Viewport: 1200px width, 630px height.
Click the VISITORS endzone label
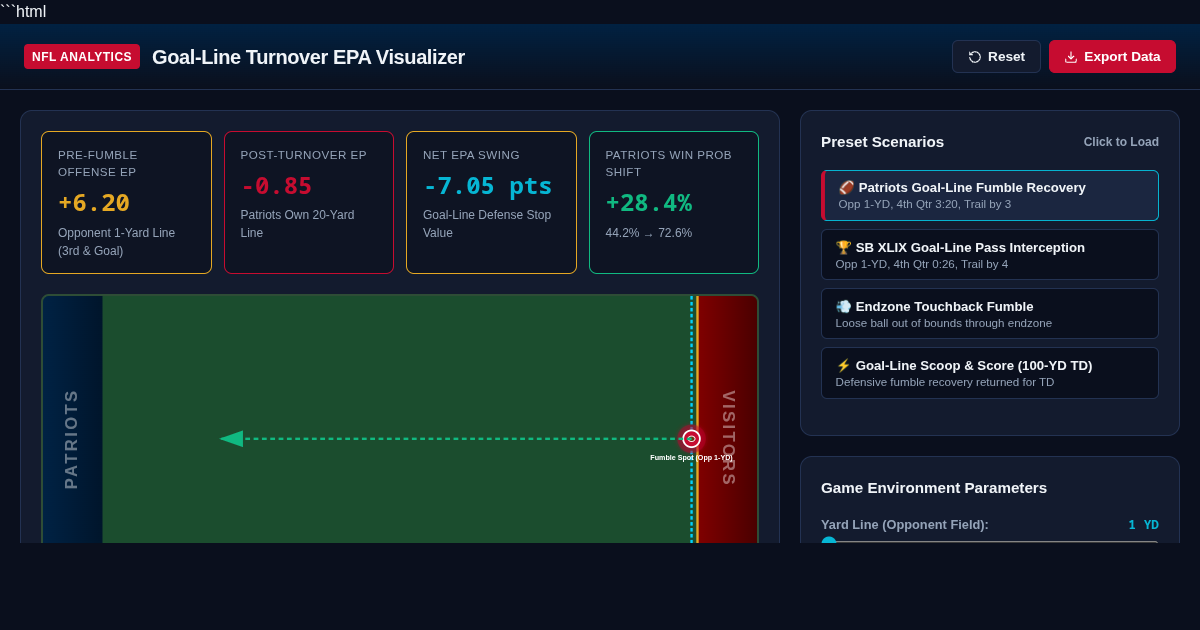[x=728, y=438]
